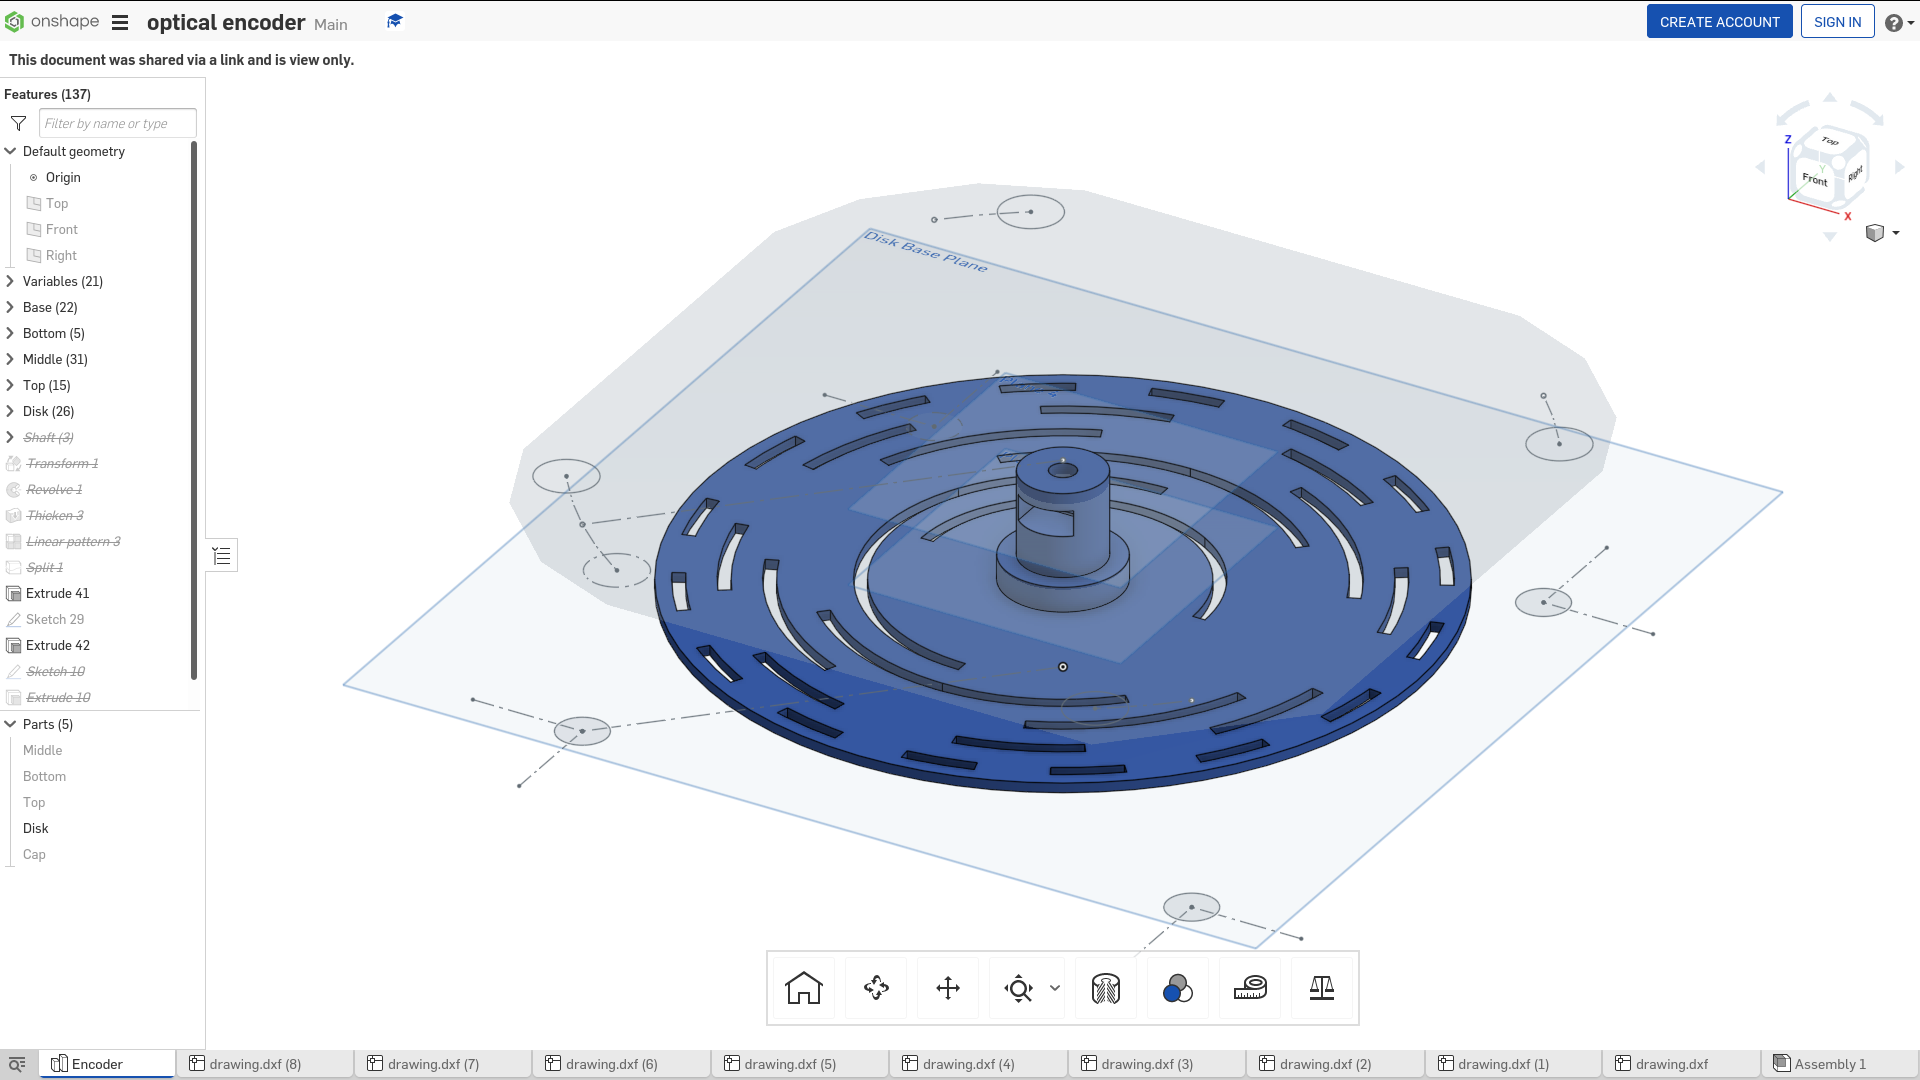The image size is (1920, 1080).
Task: Collapse the Default geometry group
Action: tap(11, 151)
